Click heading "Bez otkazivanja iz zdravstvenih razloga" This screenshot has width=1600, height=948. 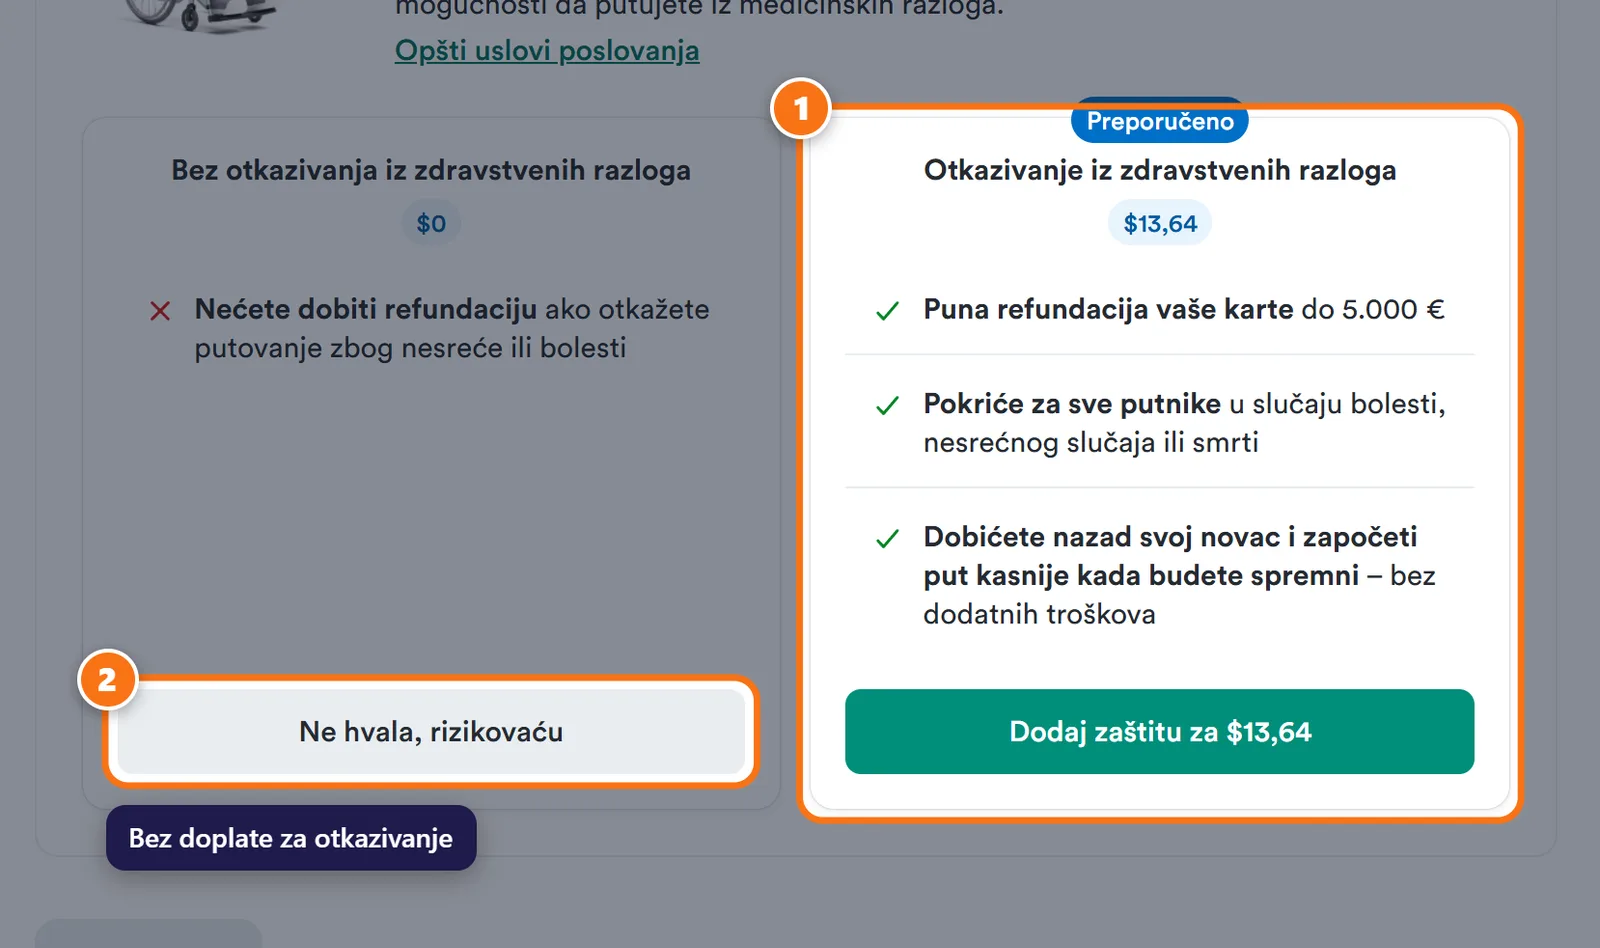coord(431,170)
